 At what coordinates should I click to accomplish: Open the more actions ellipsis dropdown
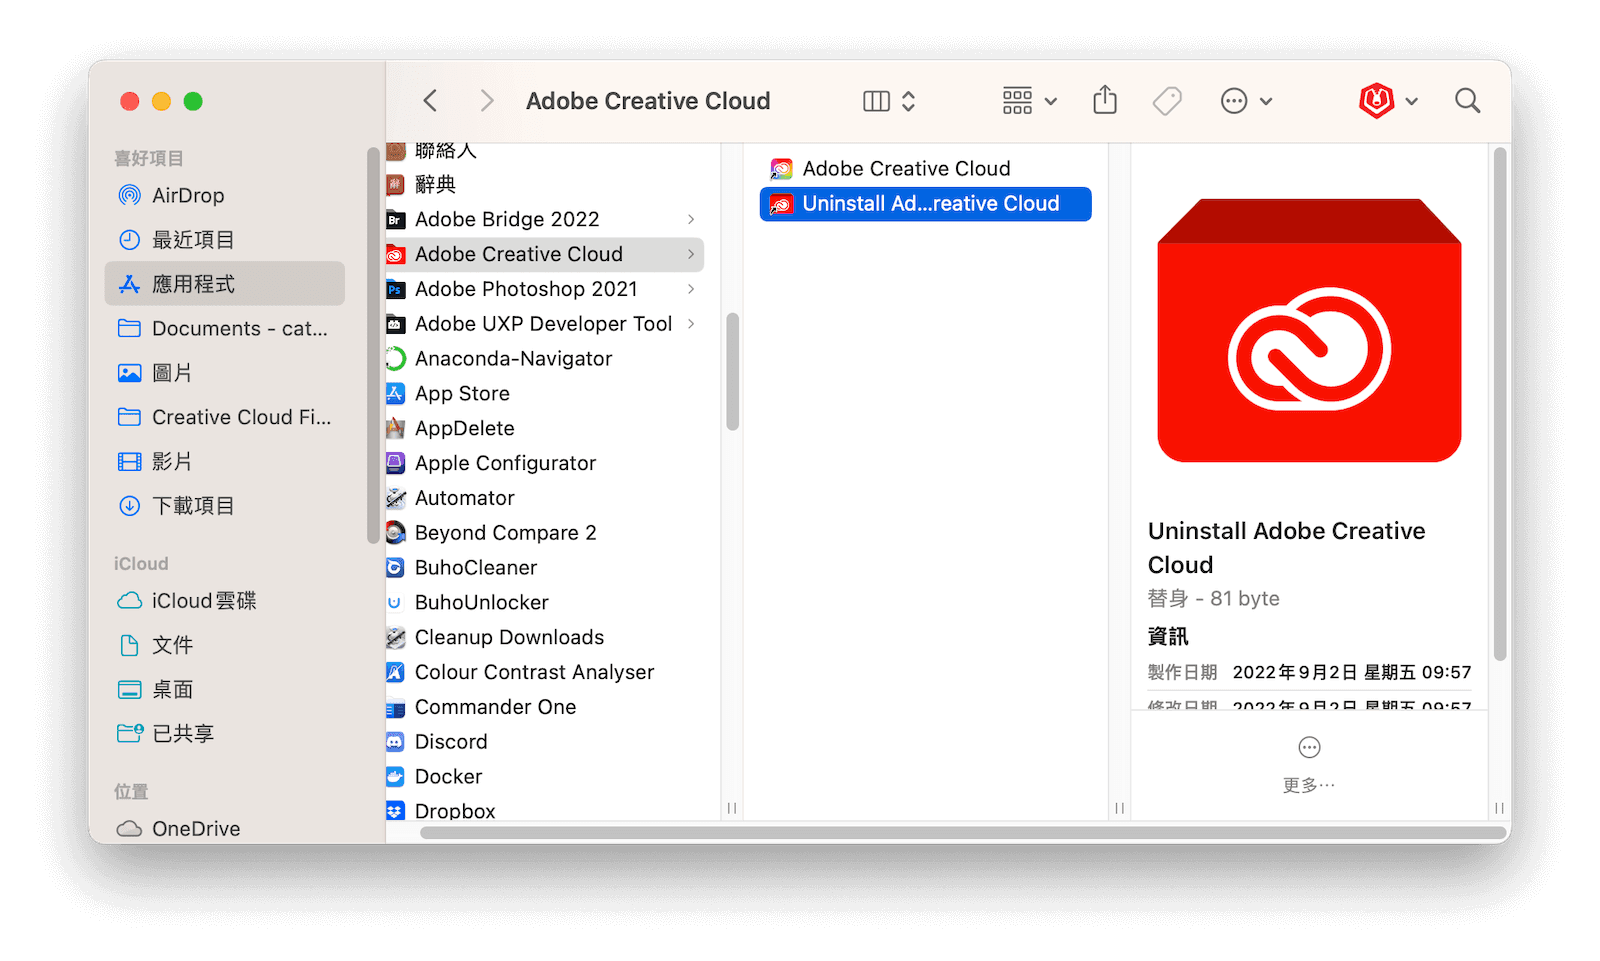1244,100
